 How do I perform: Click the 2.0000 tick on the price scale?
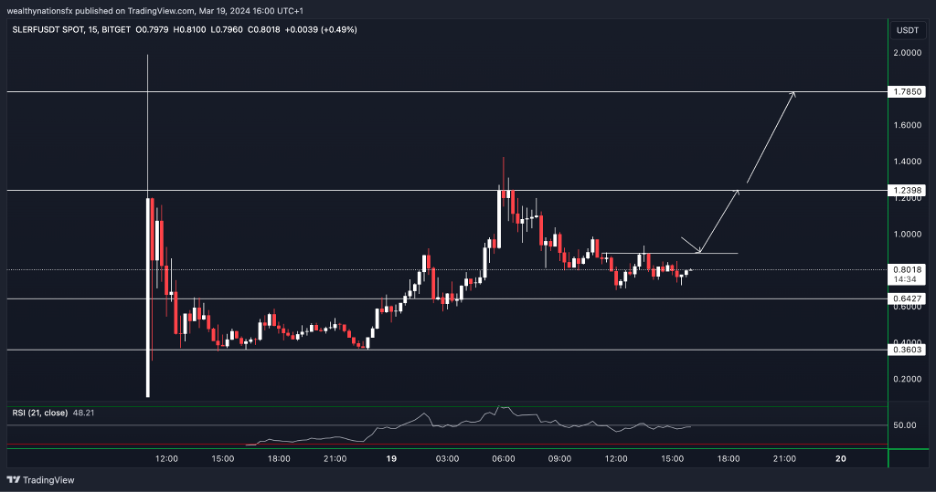pos(907,53)
